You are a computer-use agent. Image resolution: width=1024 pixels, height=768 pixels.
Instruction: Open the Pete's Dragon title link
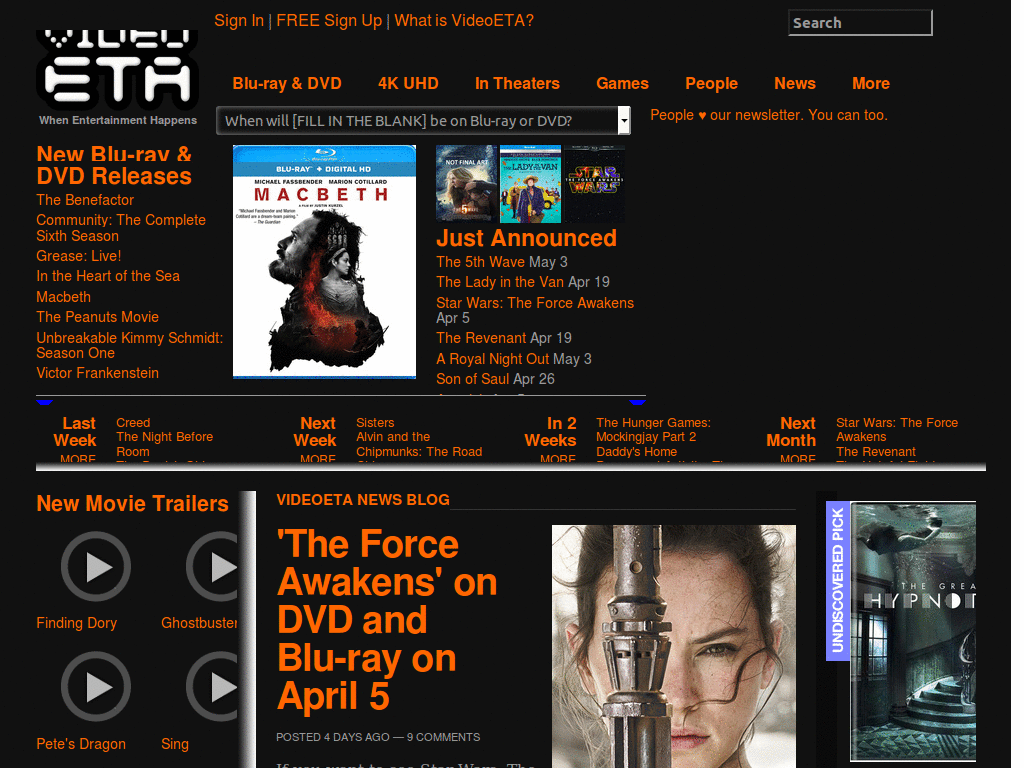81,744
